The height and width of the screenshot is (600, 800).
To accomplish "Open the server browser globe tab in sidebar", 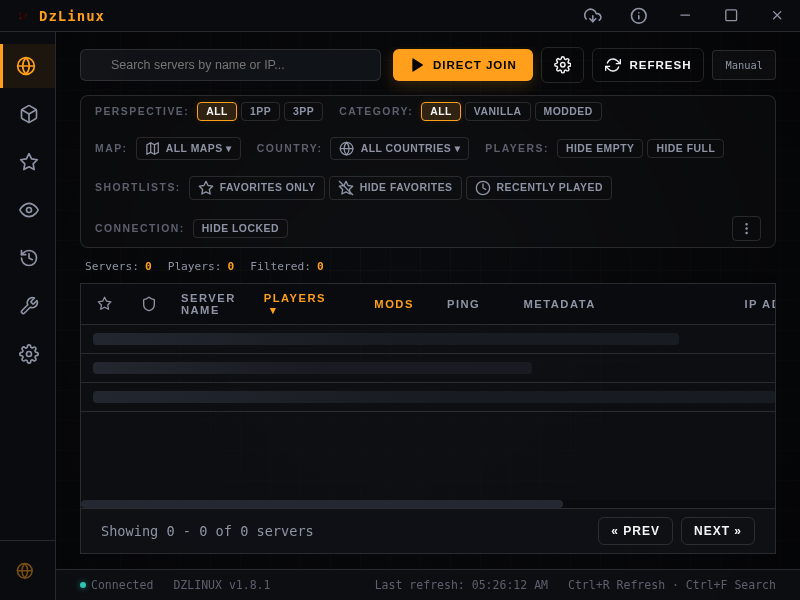I will pos(27,66).
